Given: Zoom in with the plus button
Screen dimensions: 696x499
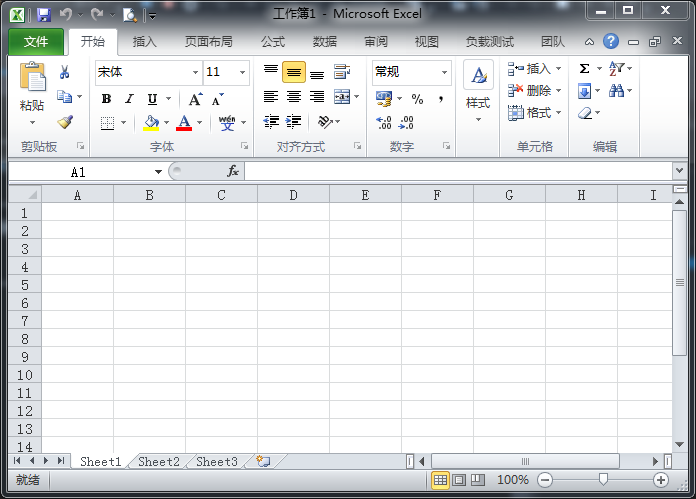Looking at the screenshot, I should pyautogui.click(x=661, y=480).
